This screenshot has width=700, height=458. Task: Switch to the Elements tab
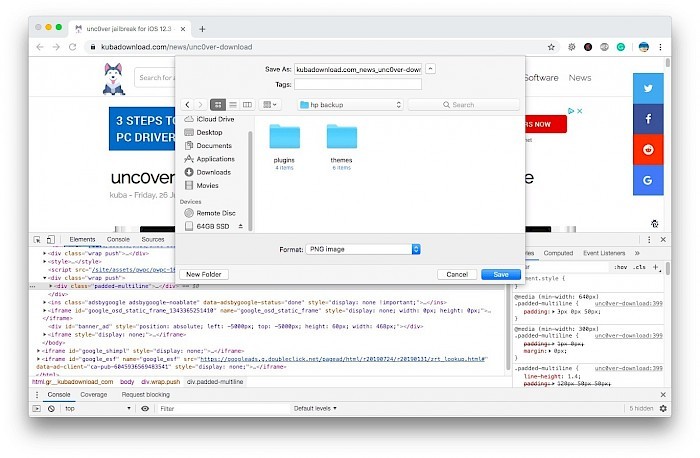point(82,240)
